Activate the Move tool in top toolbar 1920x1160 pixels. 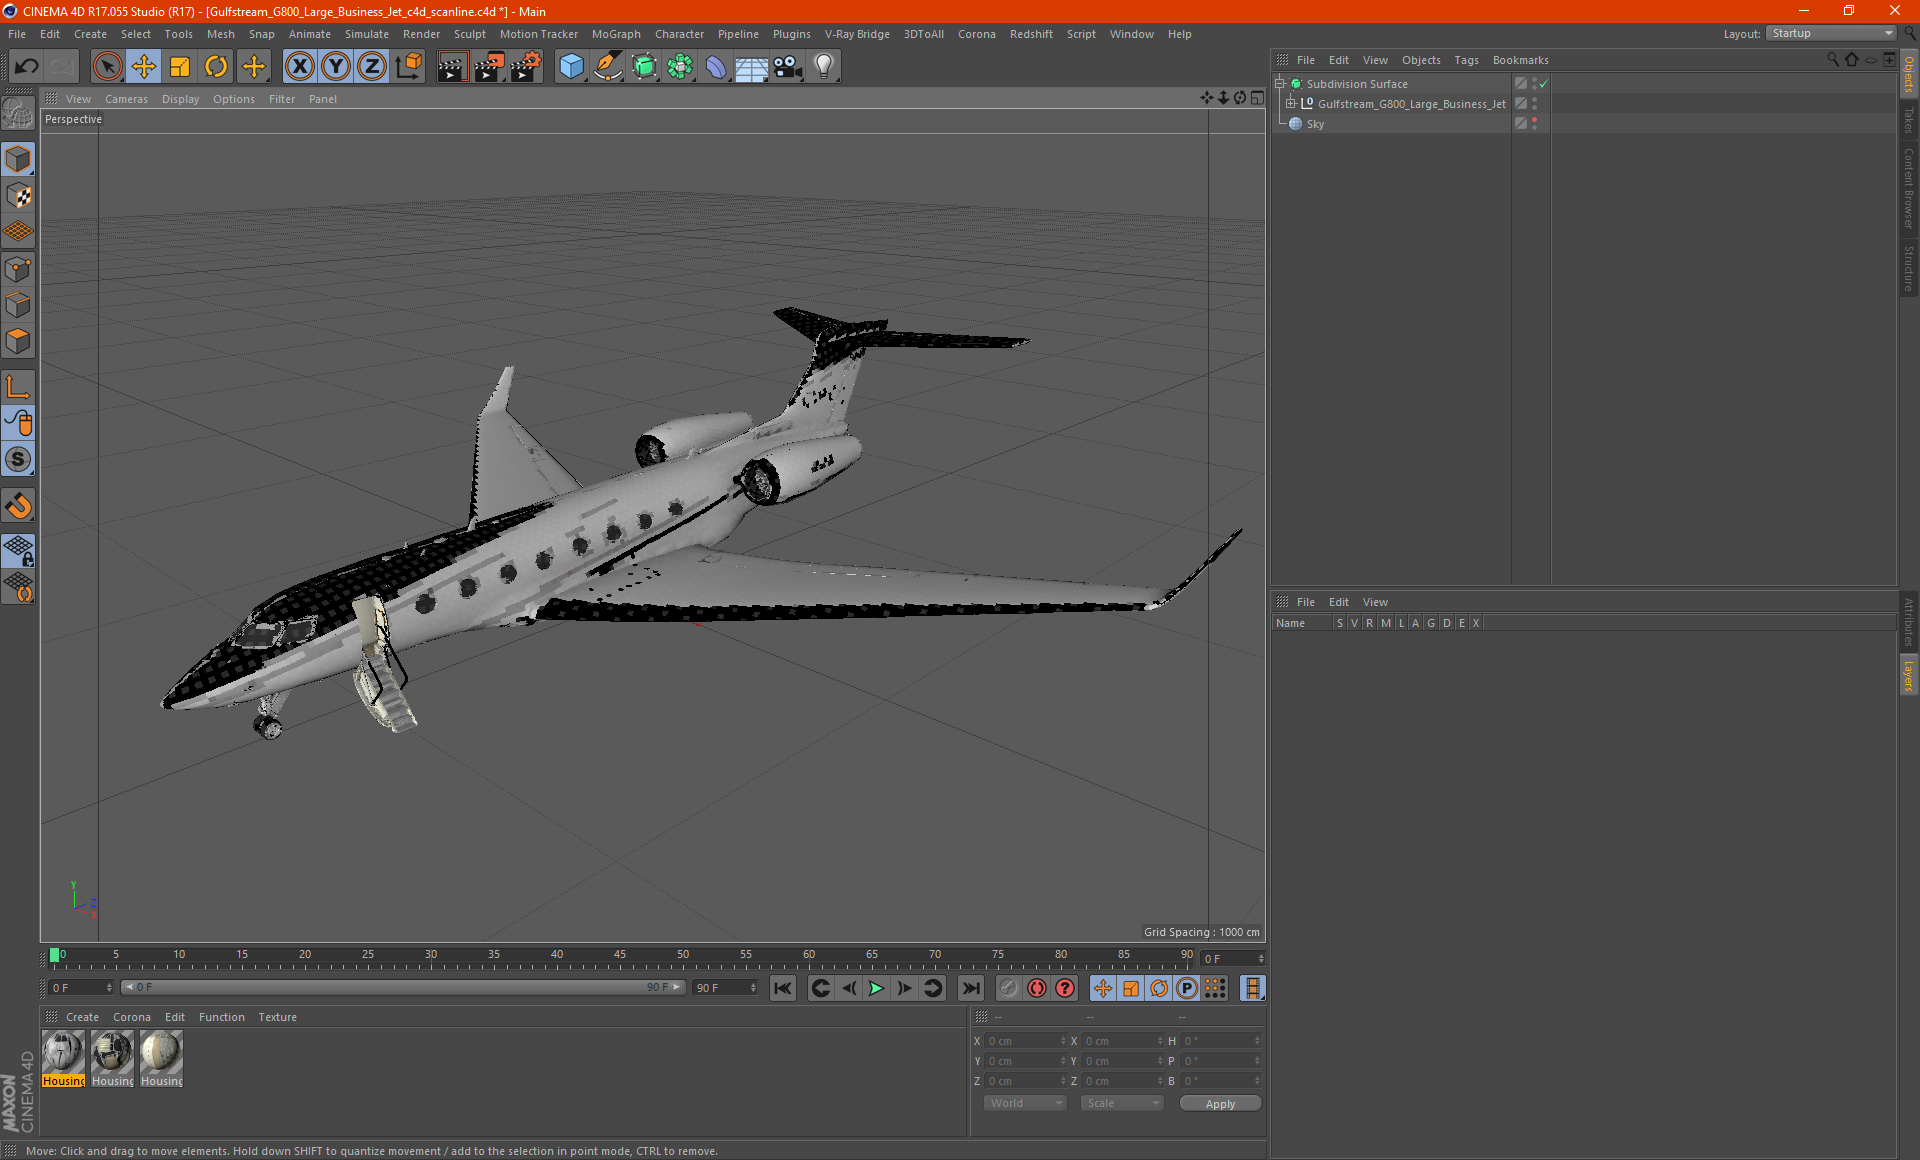tap(144, 67)
